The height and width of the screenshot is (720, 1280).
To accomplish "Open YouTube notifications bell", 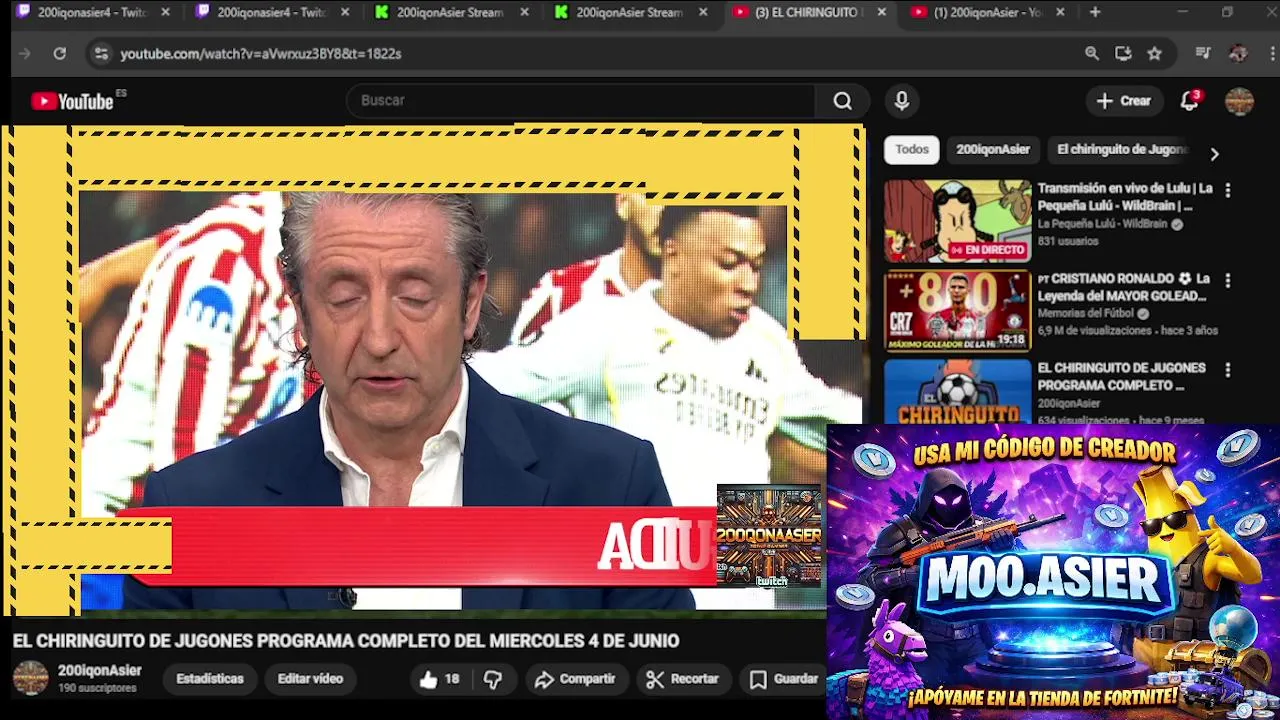I will pyautogui.click(x=1189, y=101).
